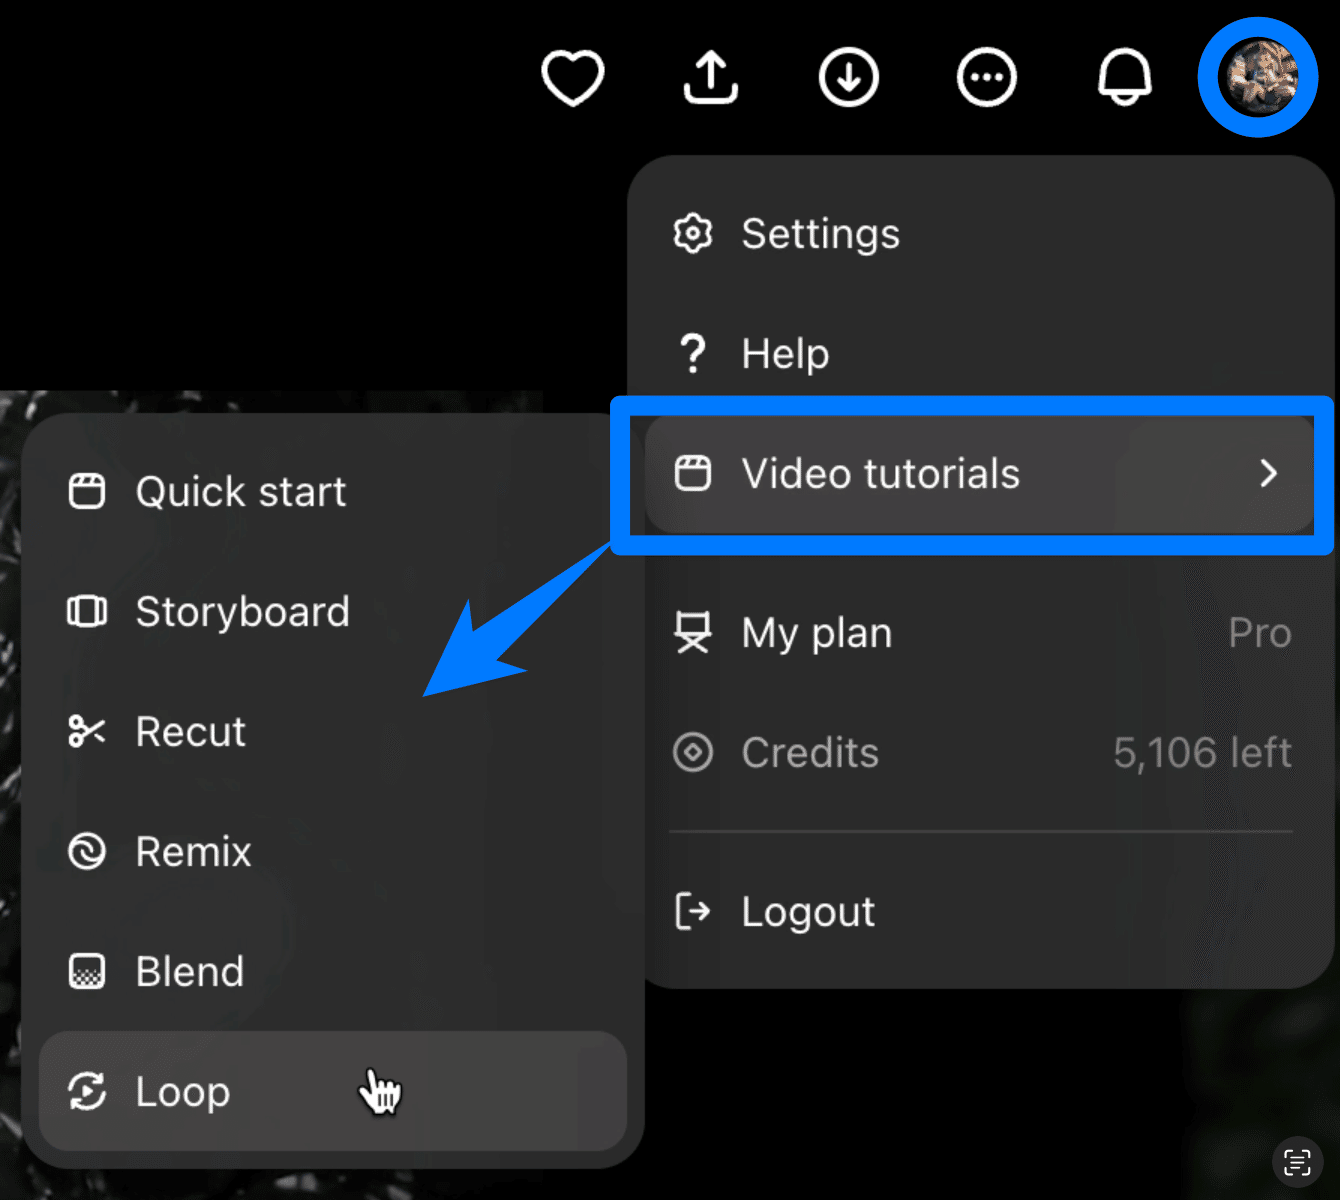Open the Remix tutorial

coord(193,852)
